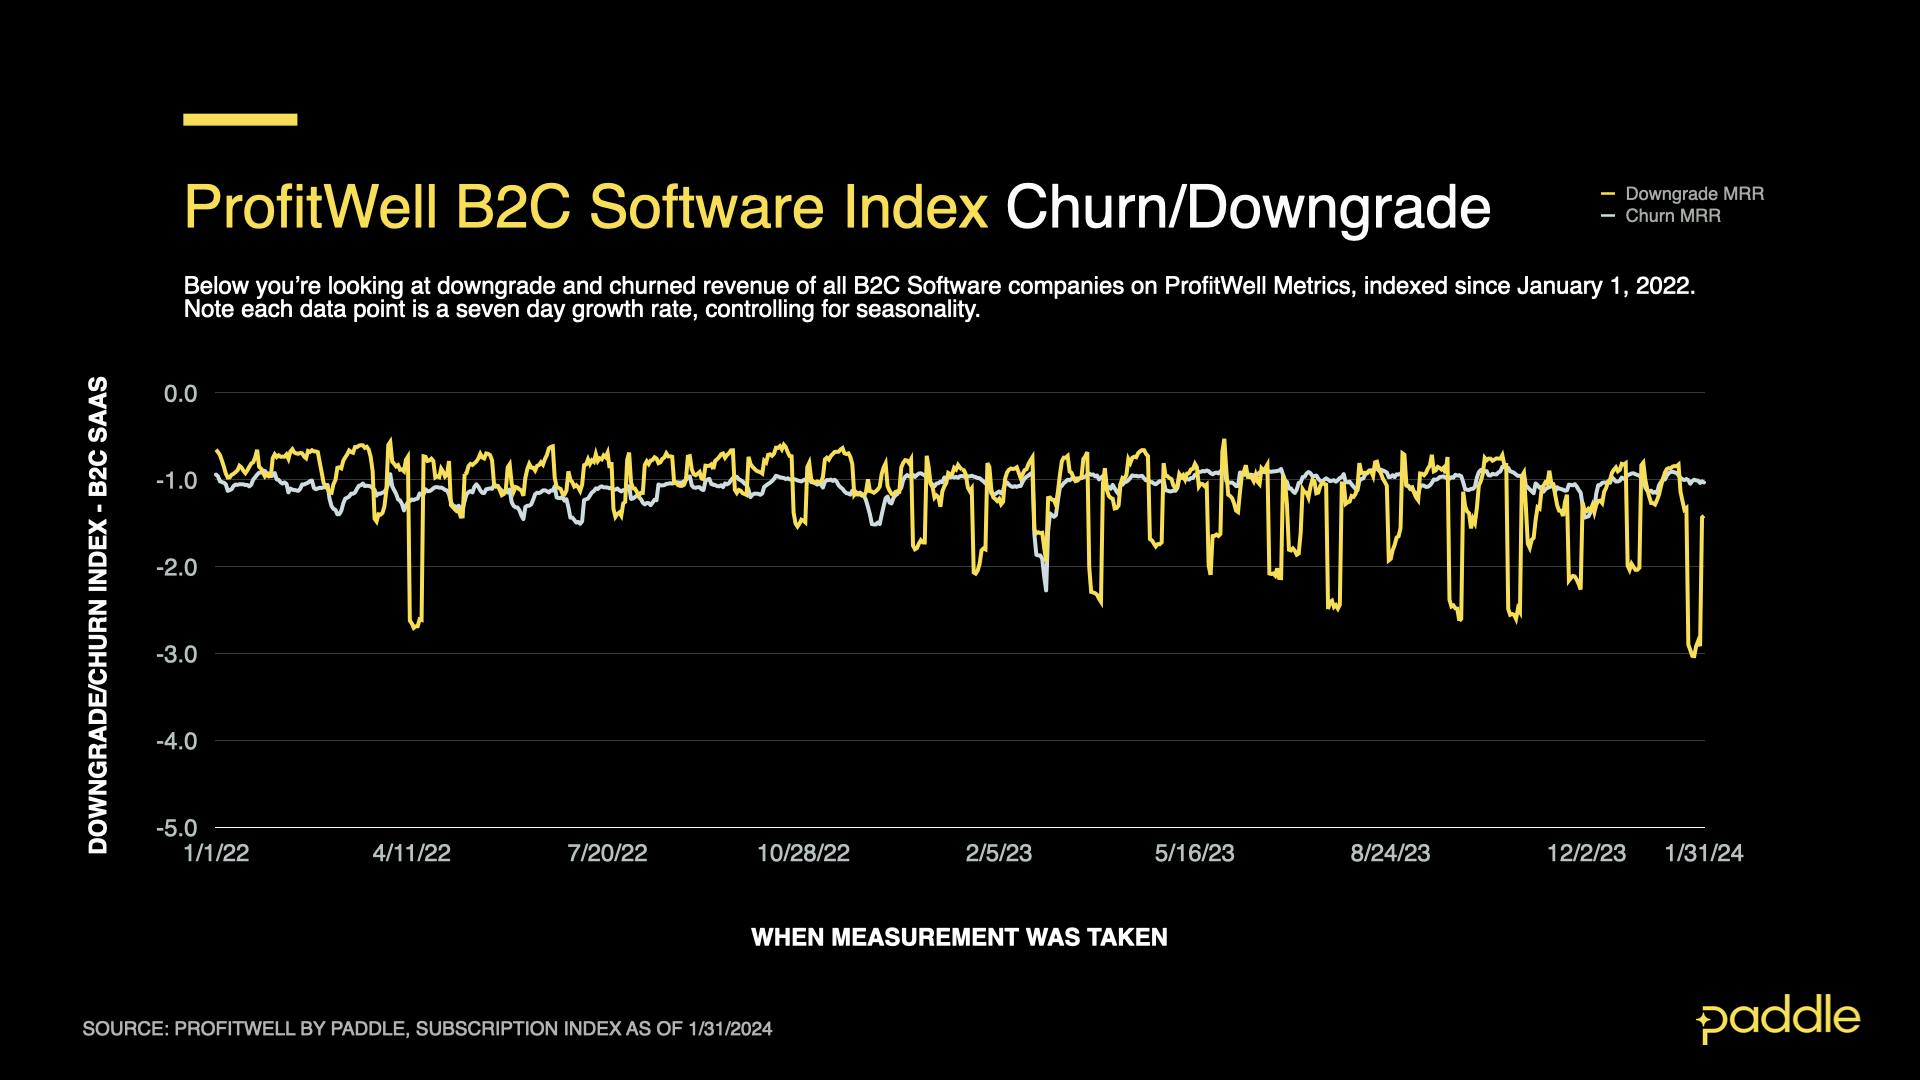Click the 8/24/23 x-axis date label
Viewport: 1920px width, 1080px height.
pyautogui.click(x=1390, y=853)
